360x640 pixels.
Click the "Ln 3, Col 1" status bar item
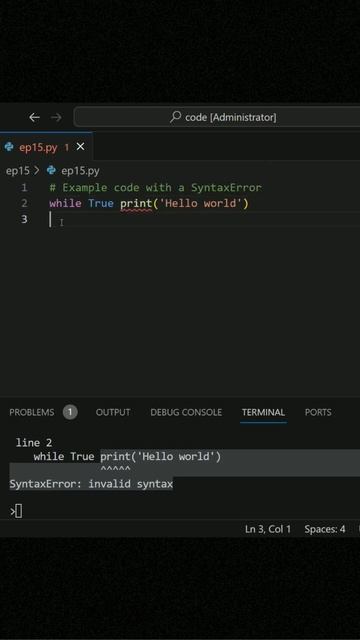268,529
